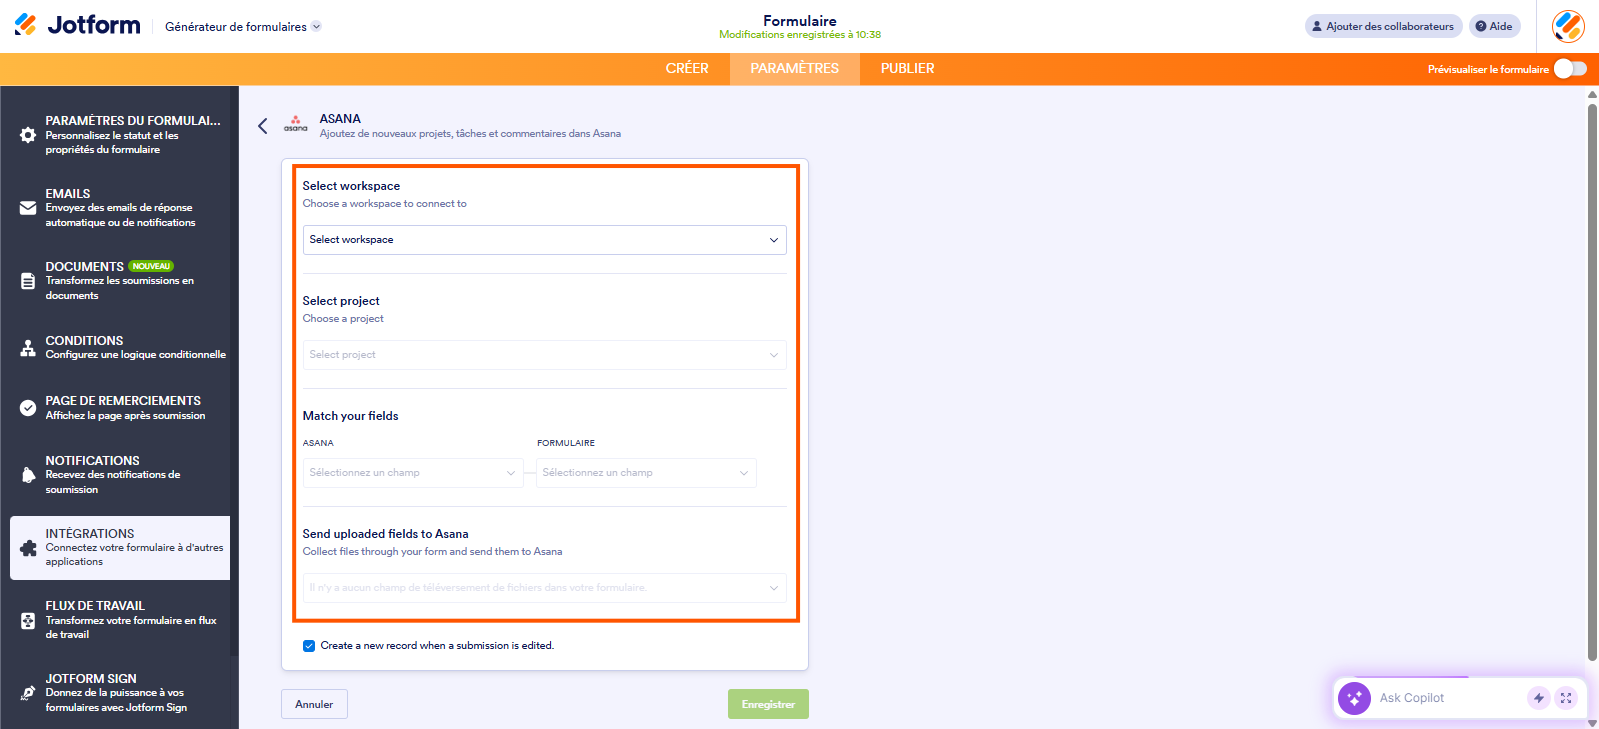
Task: Click the Notifications bell icon
Action: [28, 475]
